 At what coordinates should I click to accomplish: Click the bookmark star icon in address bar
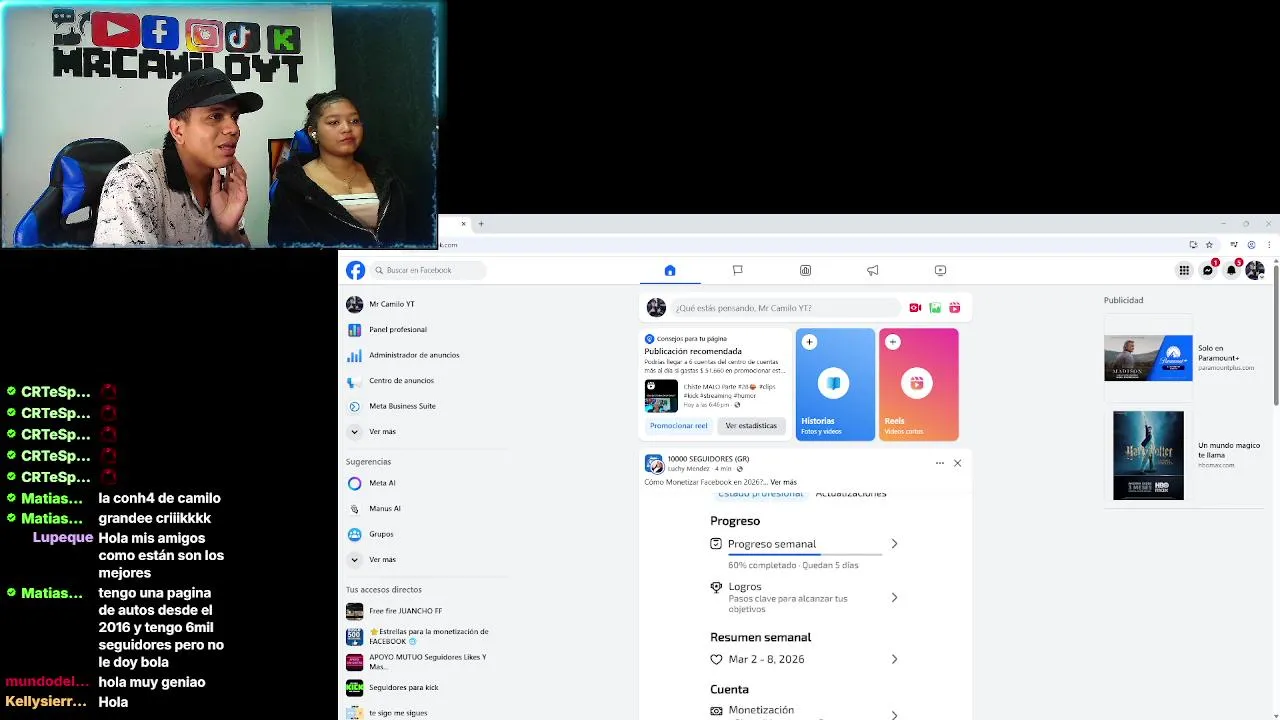[x=1209, y=245]
